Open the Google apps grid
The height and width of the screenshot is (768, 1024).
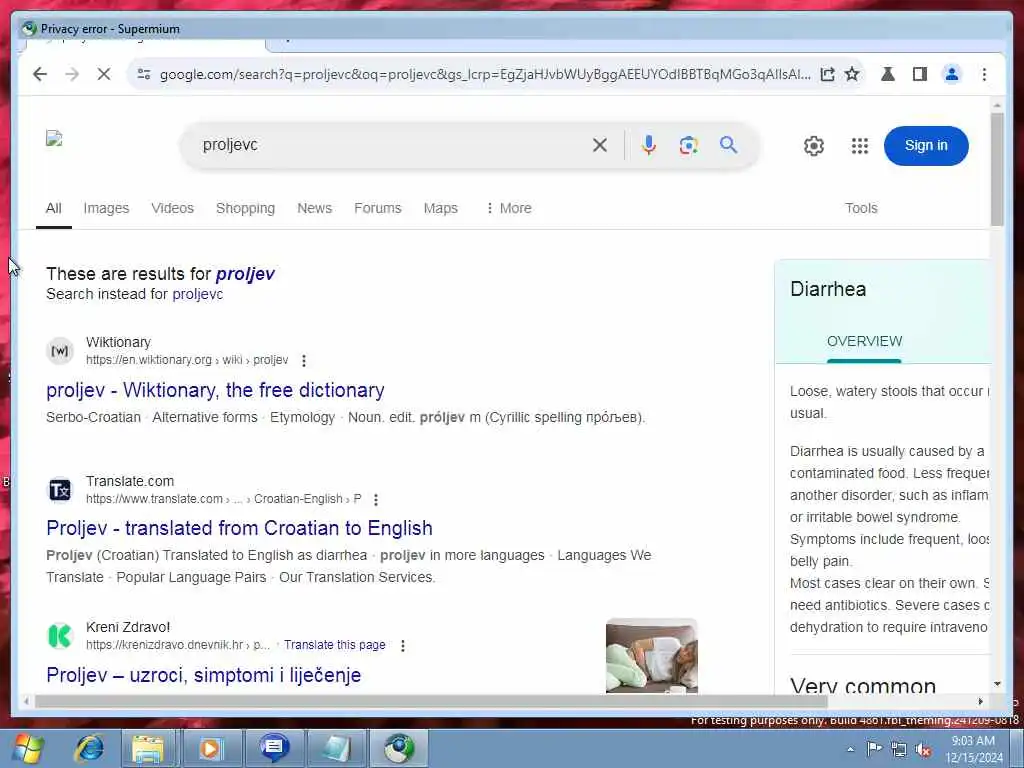(860, 146)
